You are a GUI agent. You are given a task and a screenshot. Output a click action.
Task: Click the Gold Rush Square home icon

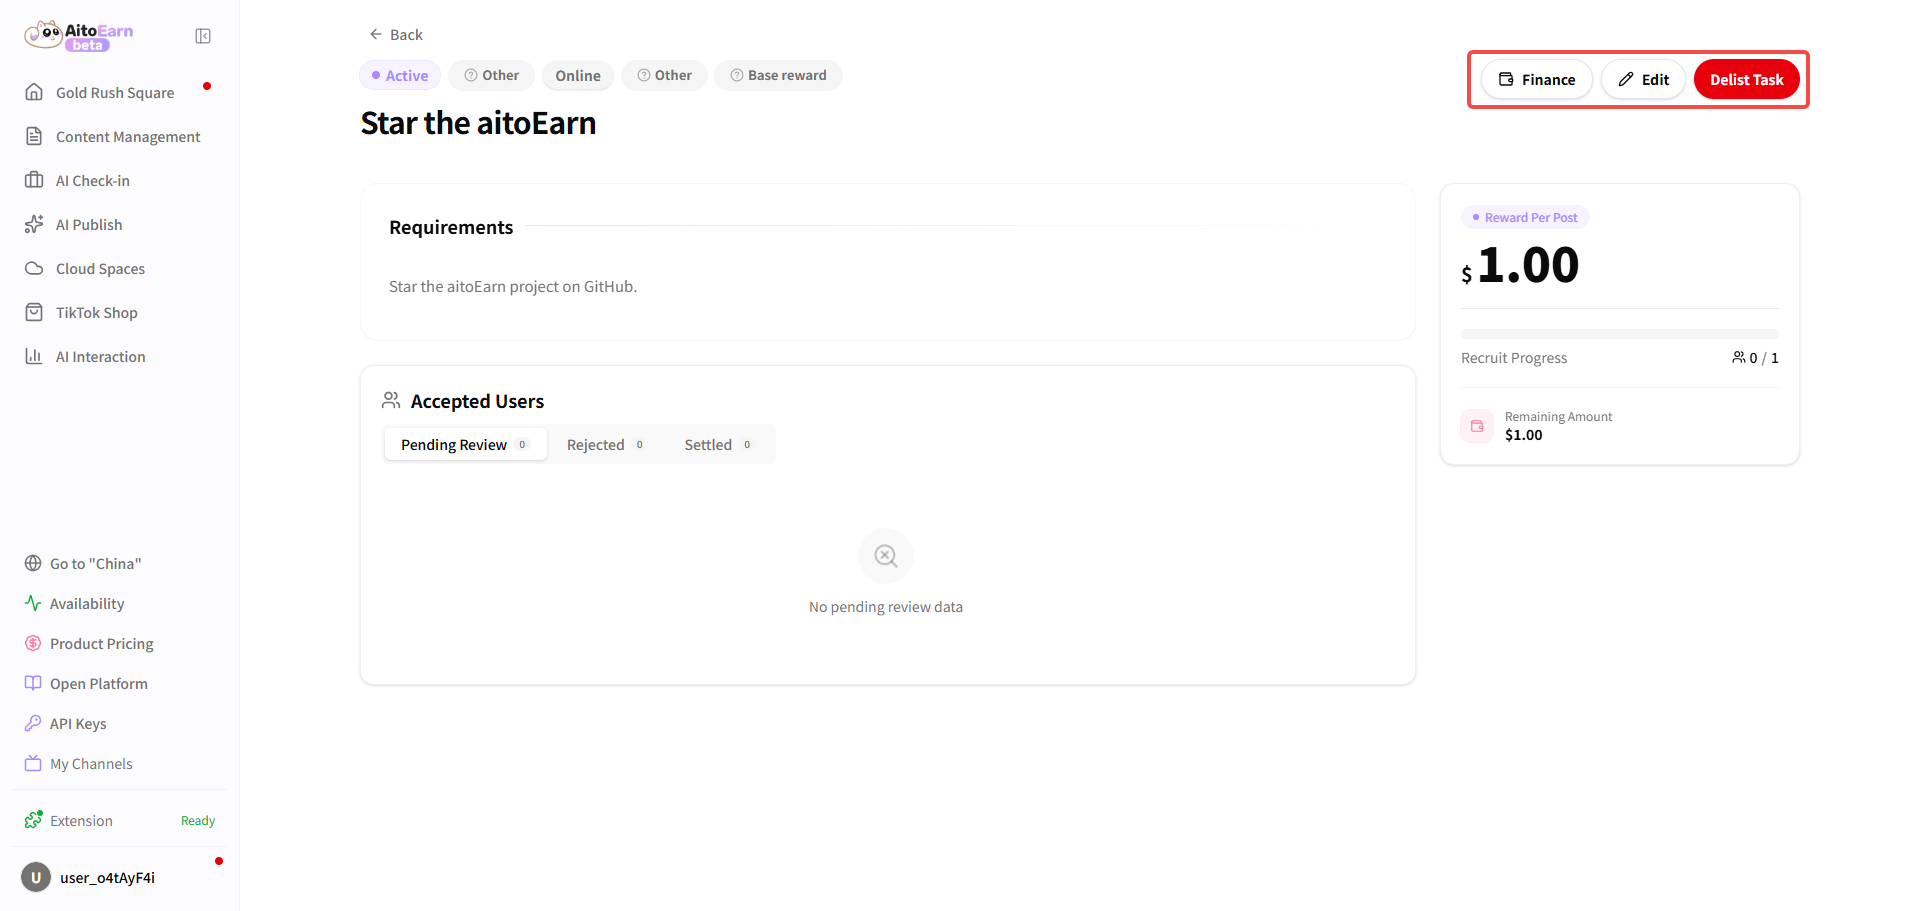(x=34, y=92)
